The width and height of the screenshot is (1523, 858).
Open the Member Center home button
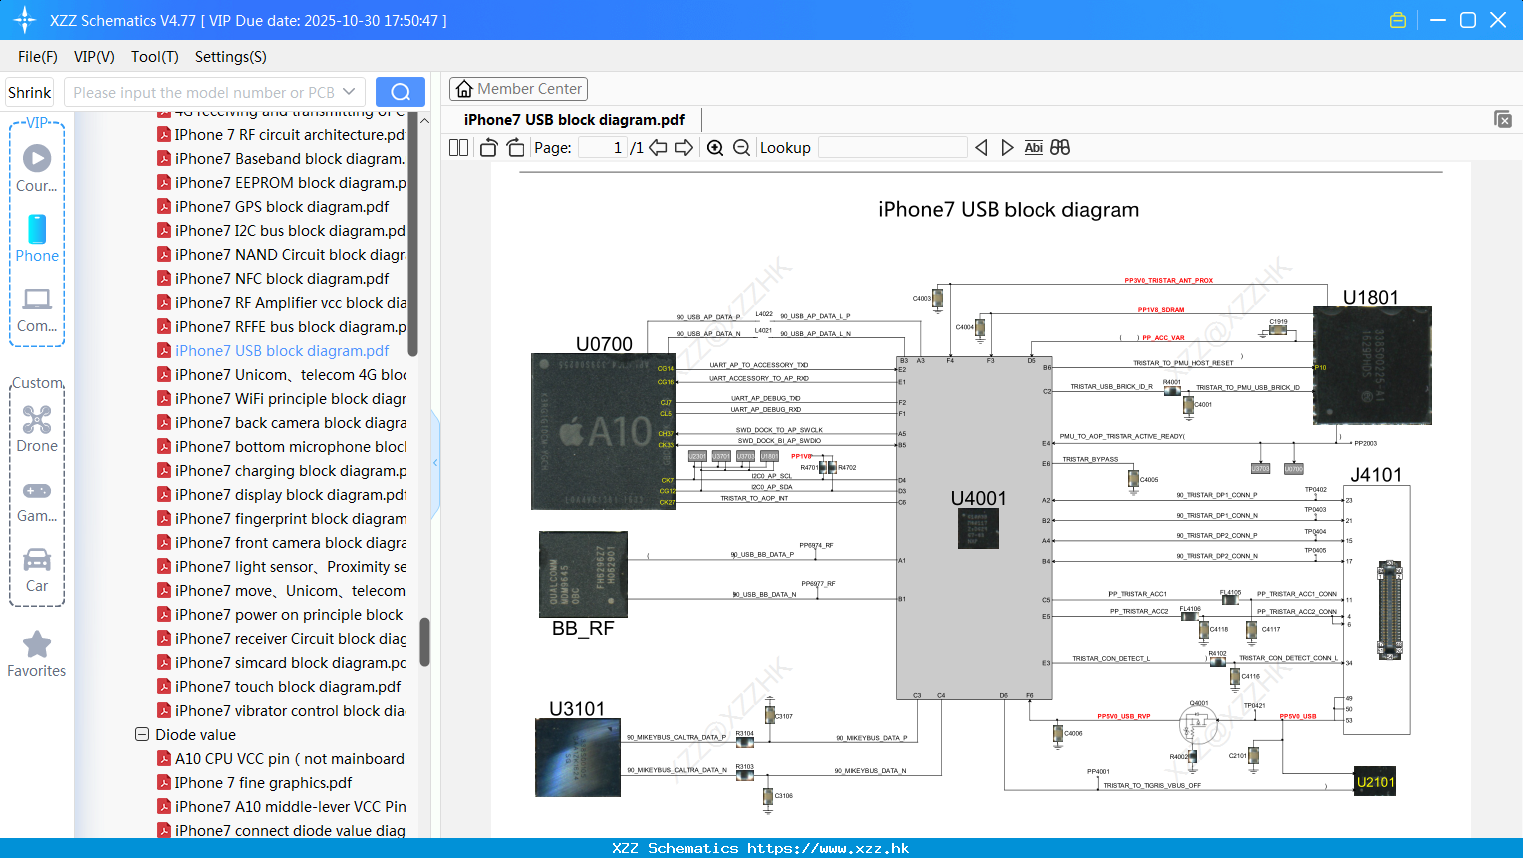coord(518,89)
